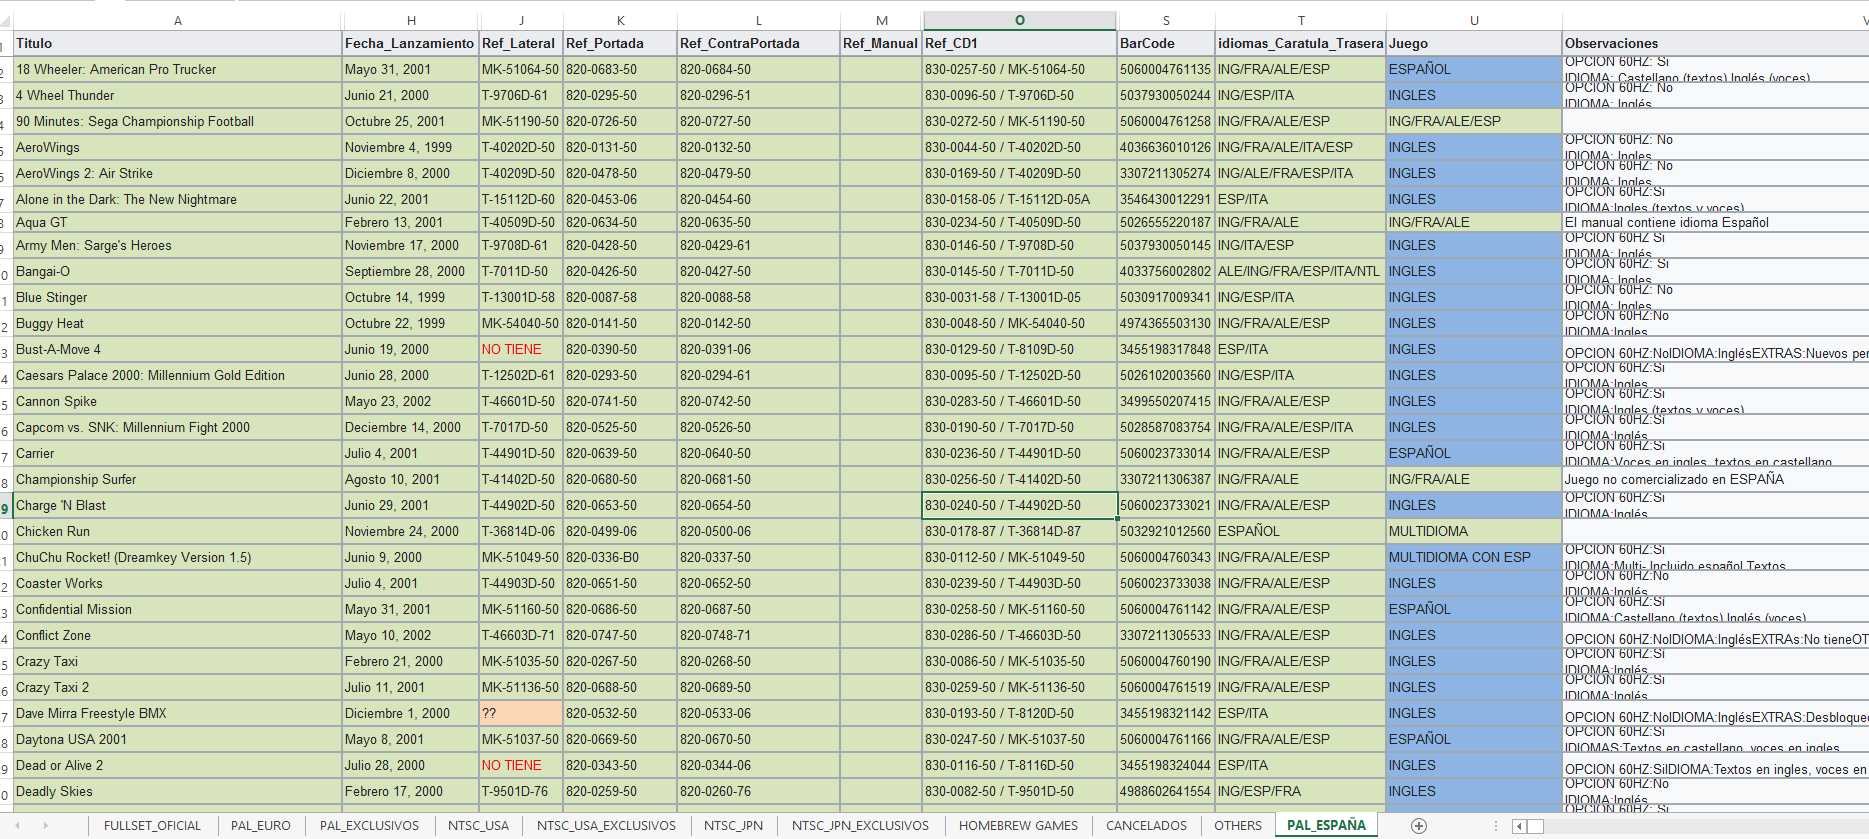Select 'MULTIDIOMA CON ESP' Juego cell
1869x839 pixels.
[1474, 557]
